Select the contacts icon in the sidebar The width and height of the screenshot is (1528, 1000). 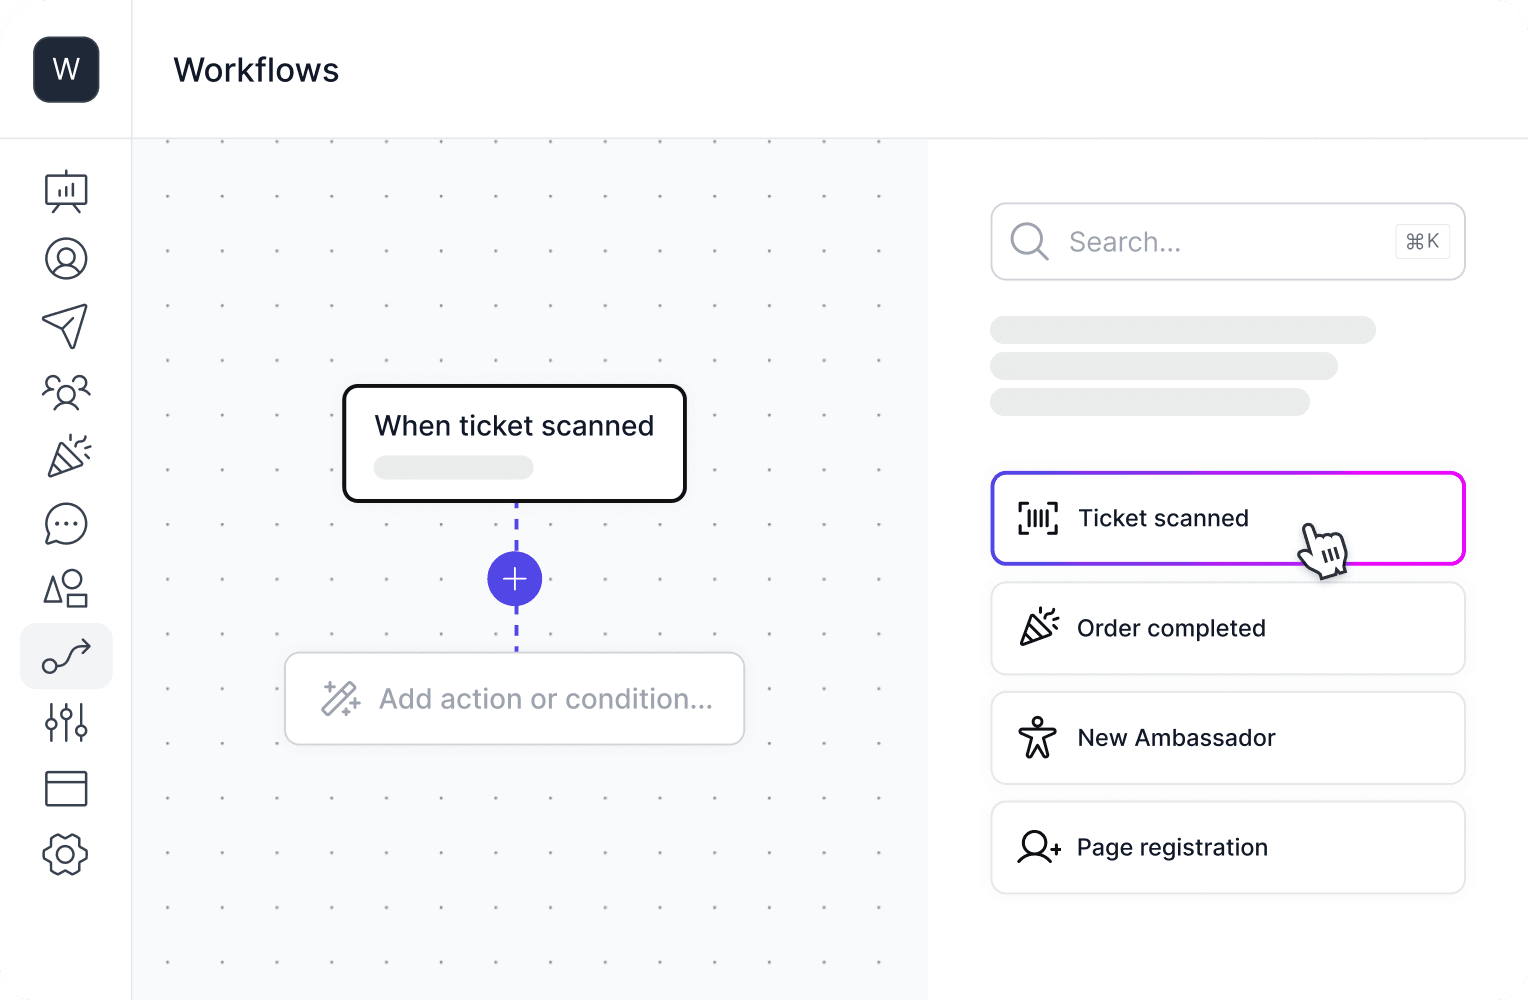66,258
